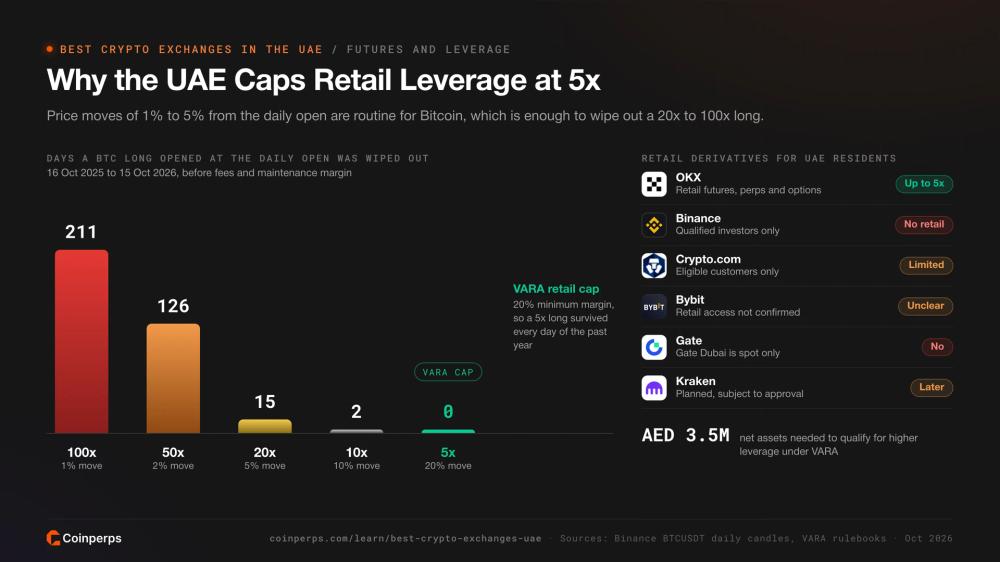Open the coinperps.com/learn URL in footer
Screen dimensions: 1000x562
tap(405, 538)
